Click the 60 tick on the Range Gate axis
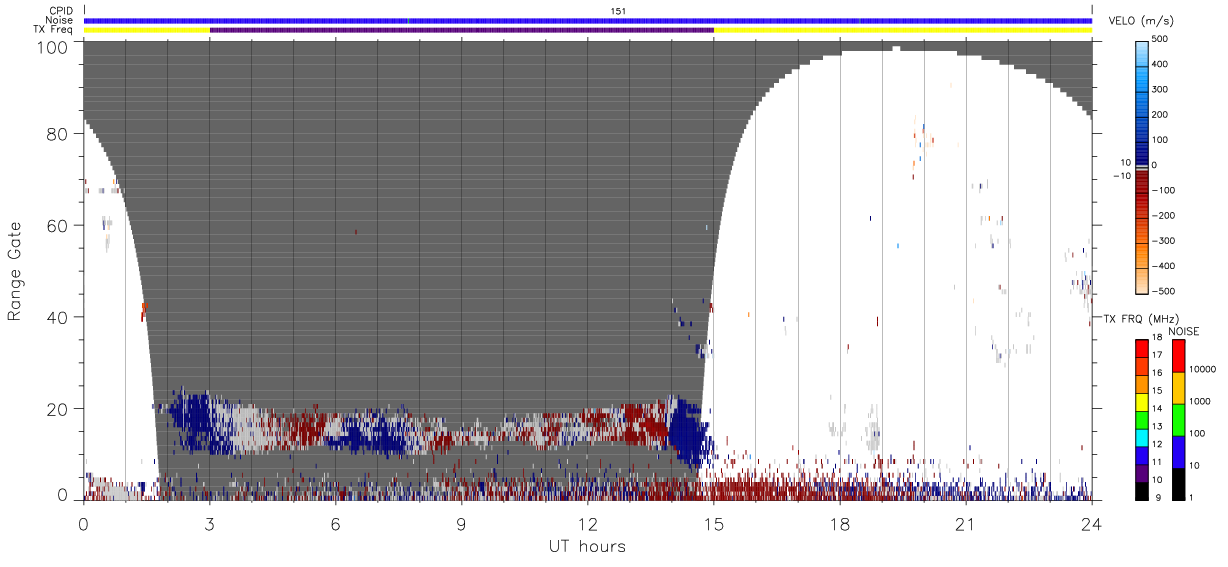The width and height of the screenshot is (1228, 567). 58,225
